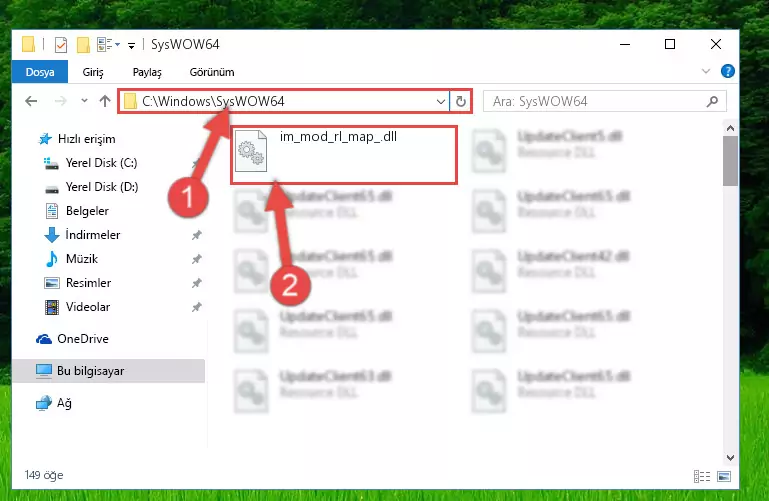The width and height of the screenshot is (769, 501).
Task: Click the 149 öğe status text
Action: coord(44,475)
